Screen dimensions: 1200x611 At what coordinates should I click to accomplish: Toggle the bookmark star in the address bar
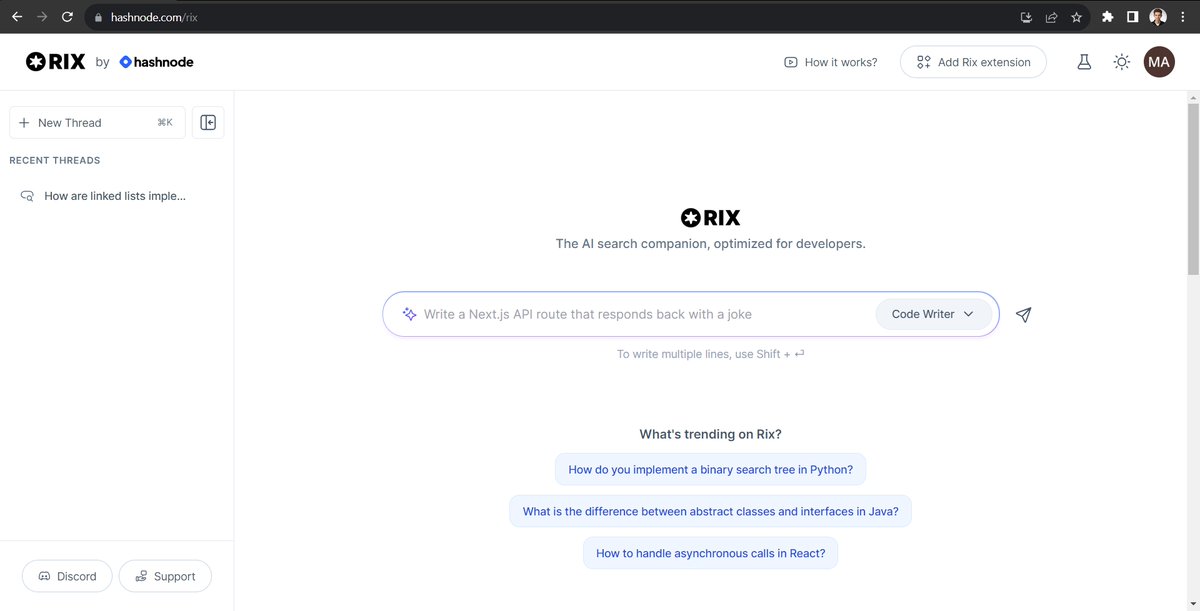click(x=1075, y=17)
